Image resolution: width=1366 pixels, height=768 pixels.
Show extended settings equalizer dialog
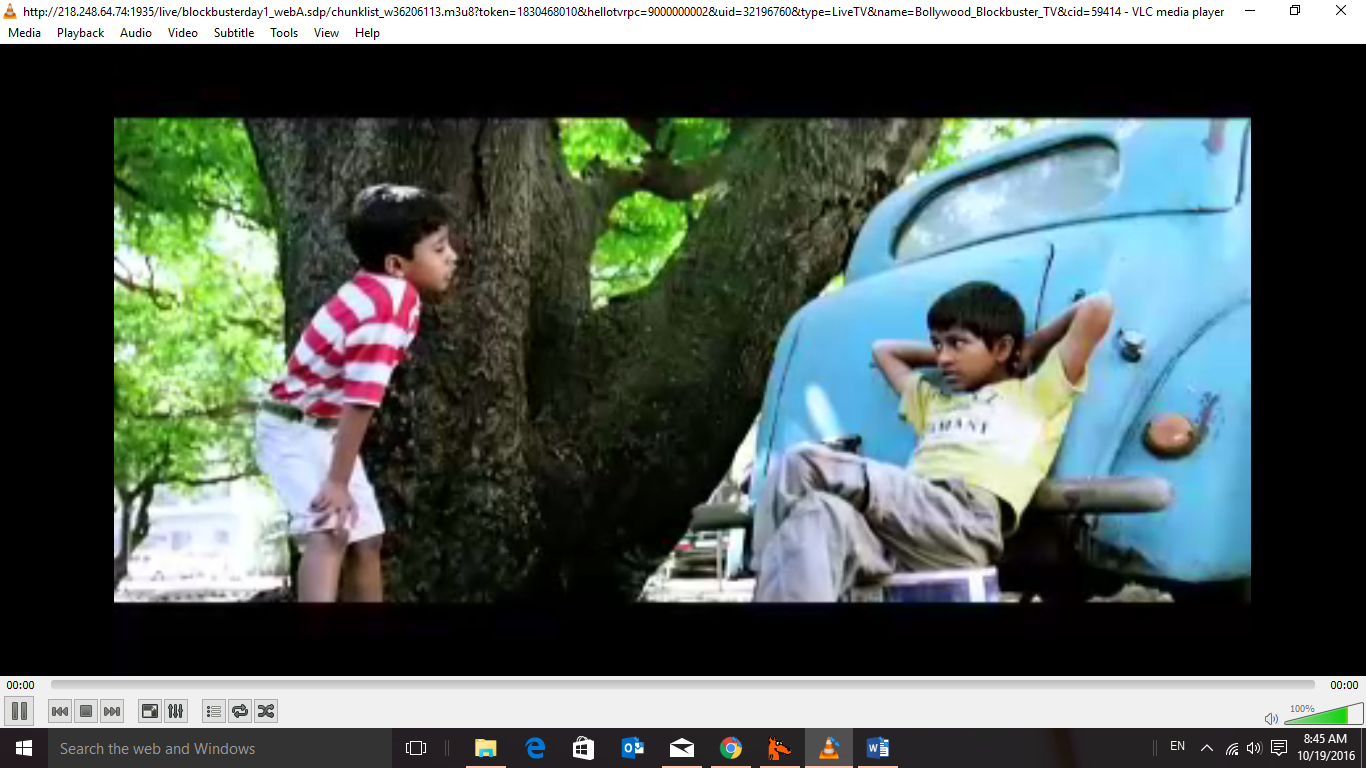pyautogui.click(x=176, y=711)
